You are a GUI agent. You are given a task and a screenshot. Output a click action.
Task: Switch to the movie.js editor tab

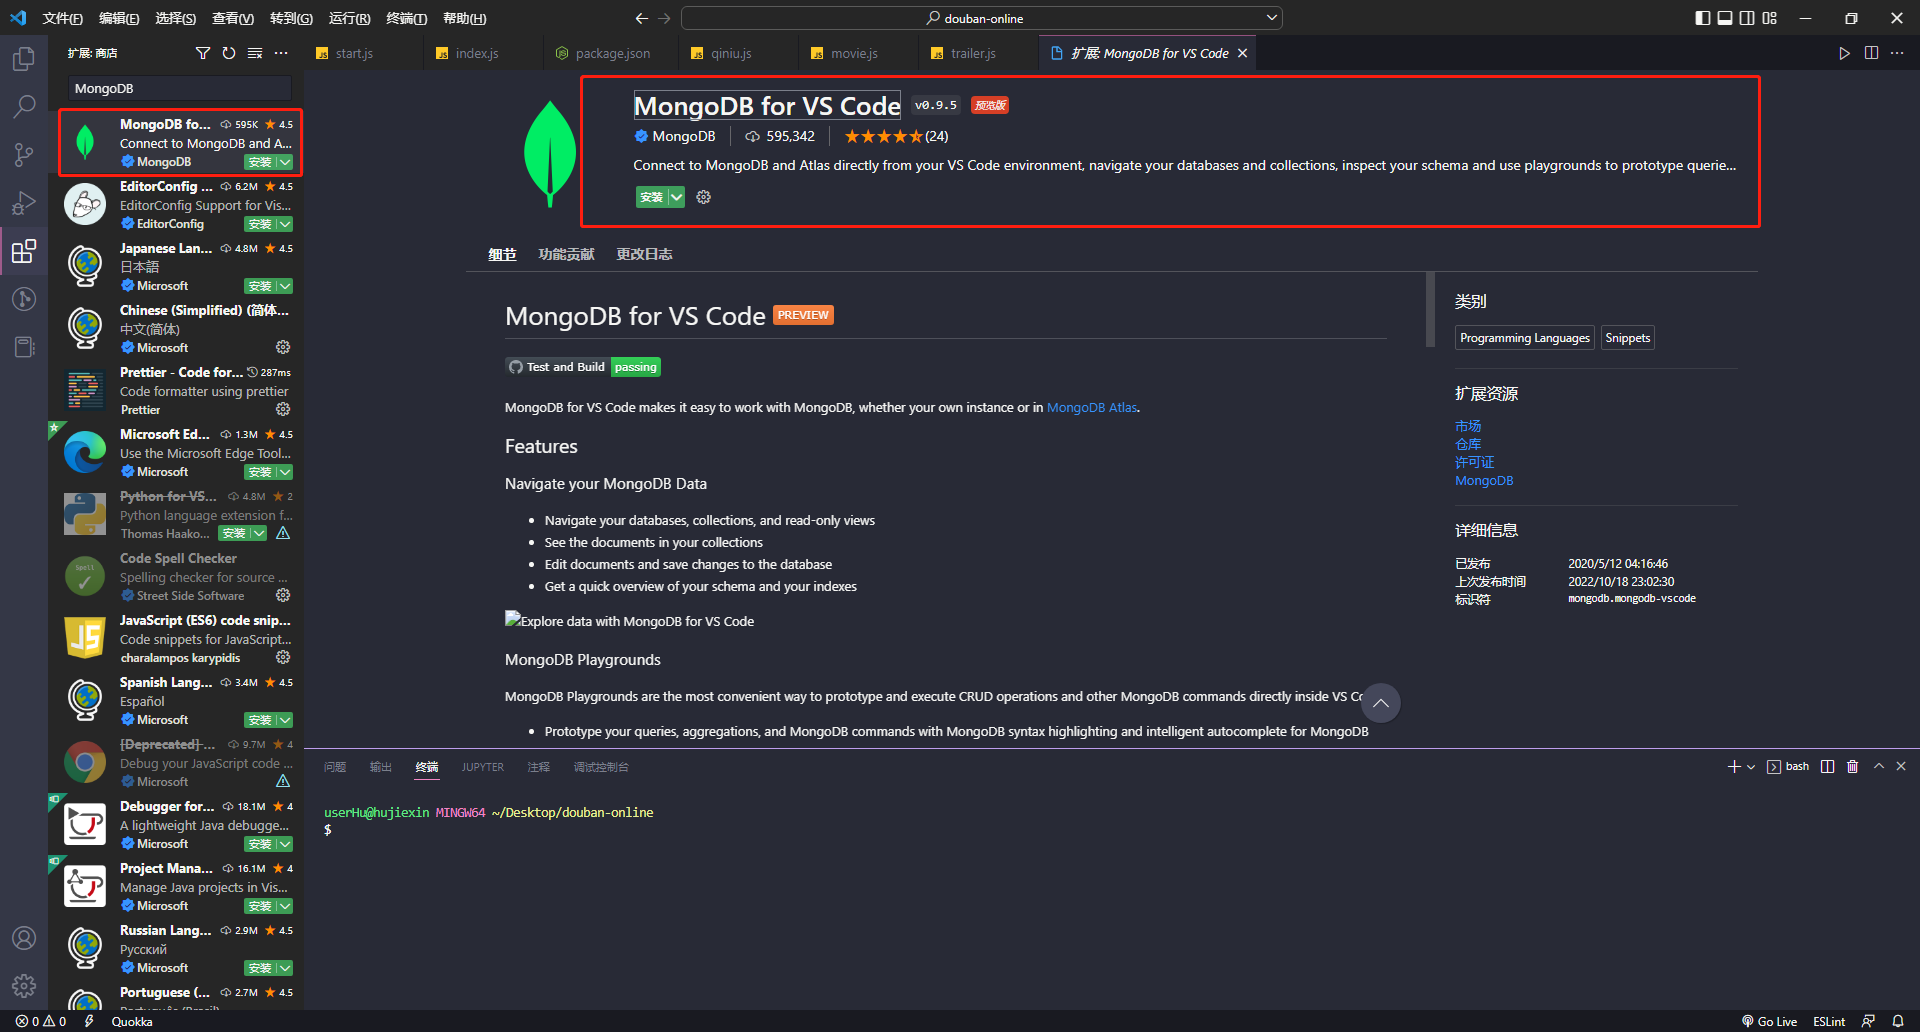[x=854, y=53]
